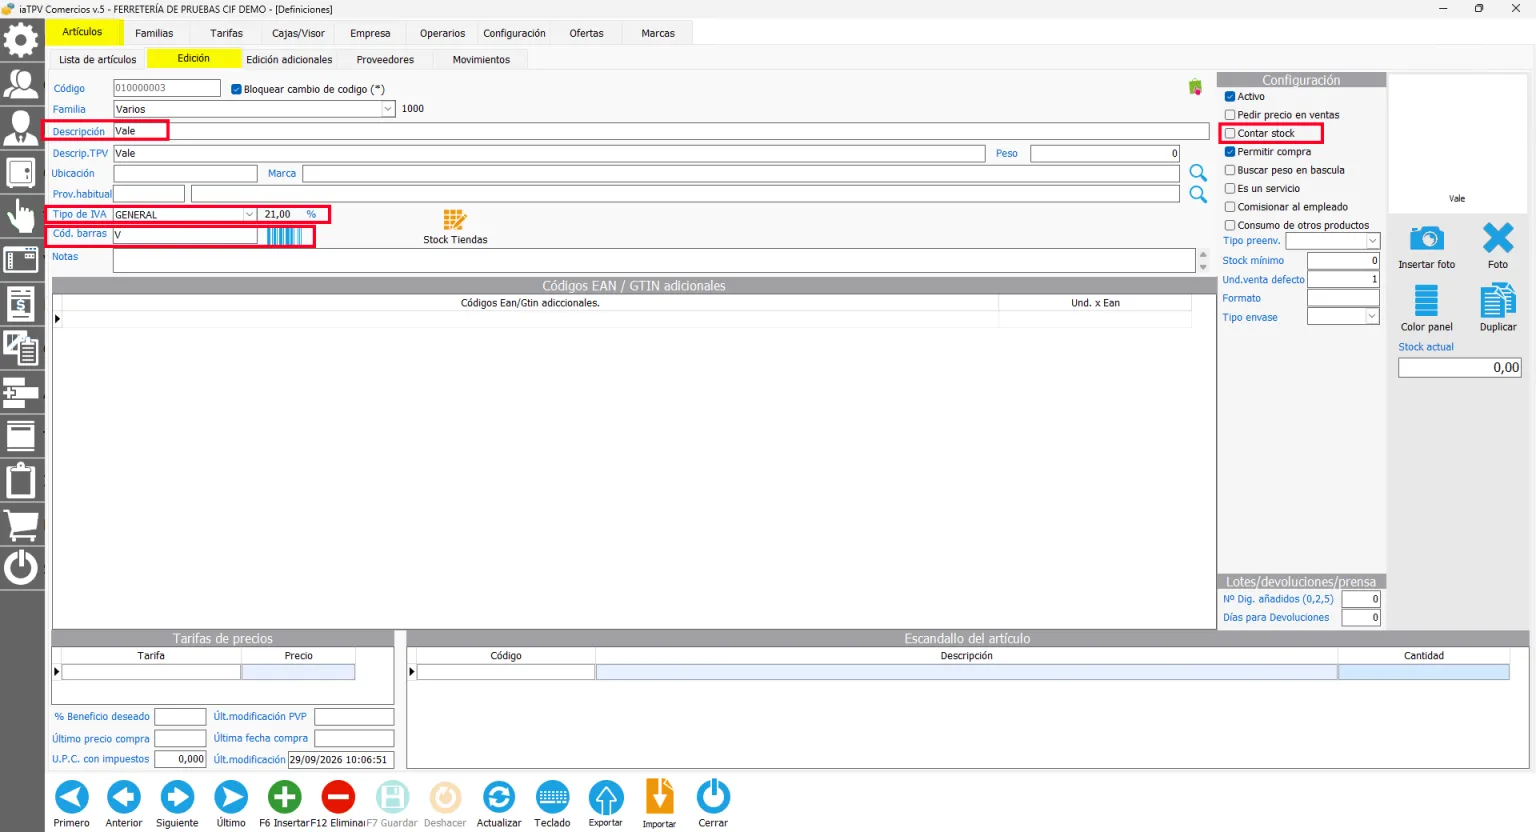Insert a photo with the camera icon

[1427, 238]
